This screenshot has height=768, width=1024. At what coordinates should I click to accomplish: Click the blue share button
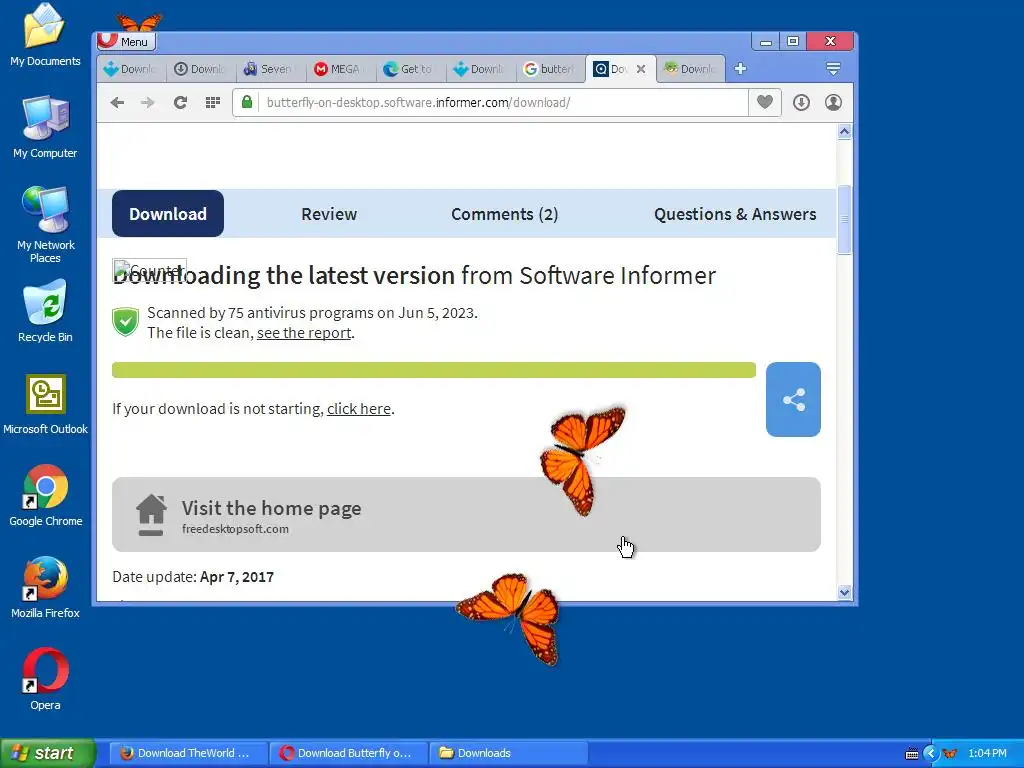[x=793, y=399]
